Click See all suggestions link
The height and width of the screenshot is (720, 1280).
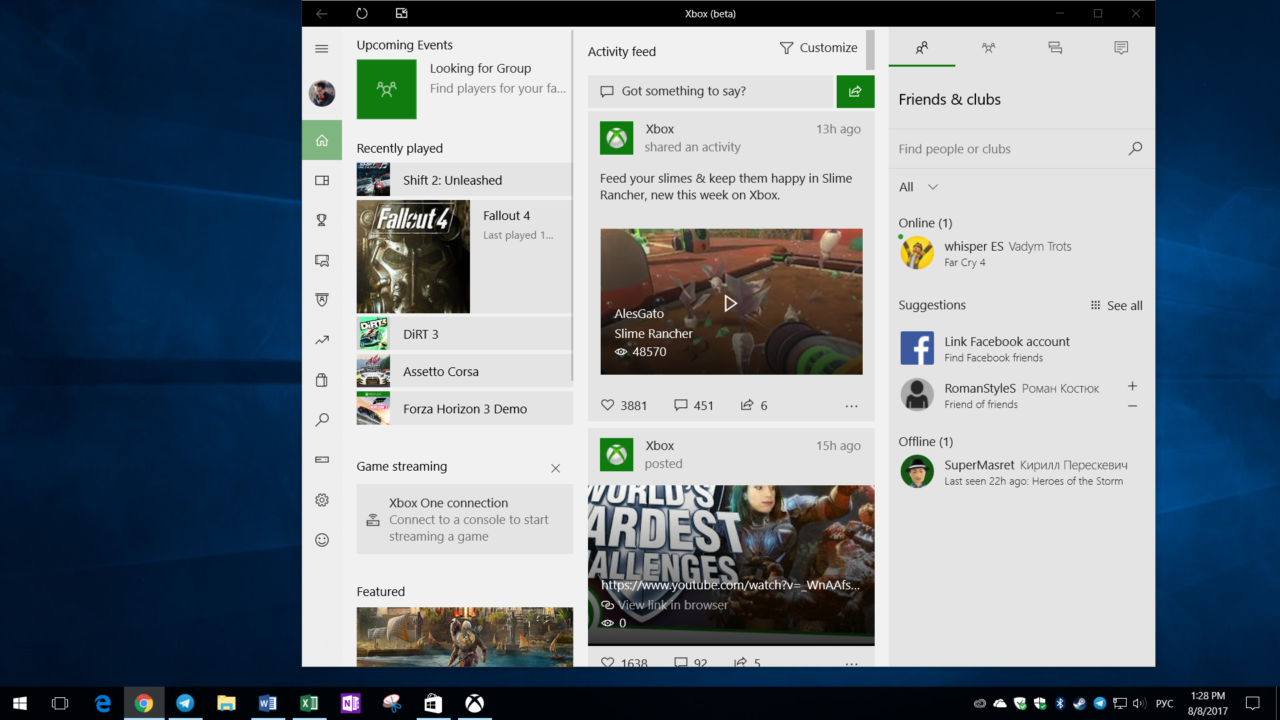click(x=1116, y=306)
